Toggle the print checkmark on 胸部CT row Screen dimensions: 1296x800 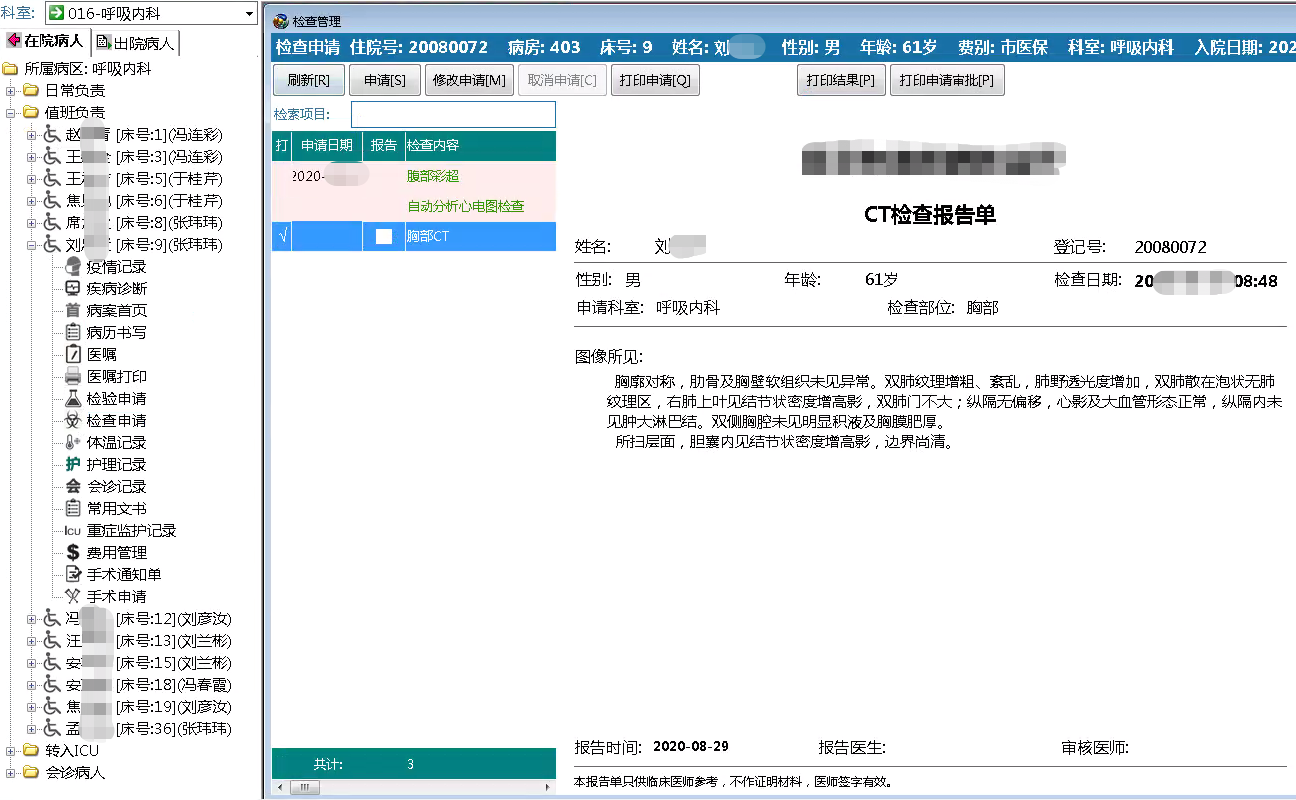point(281,237)
